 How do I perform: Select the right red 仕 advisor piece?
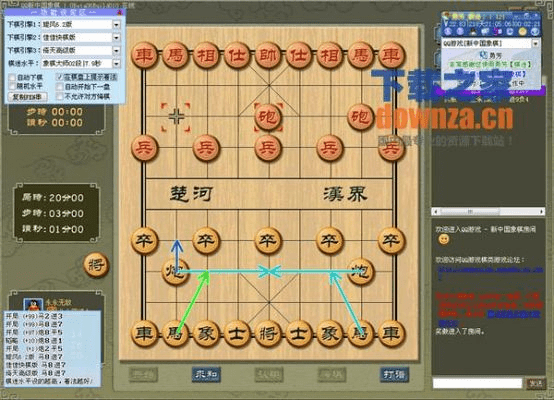[x=299, y=55]
